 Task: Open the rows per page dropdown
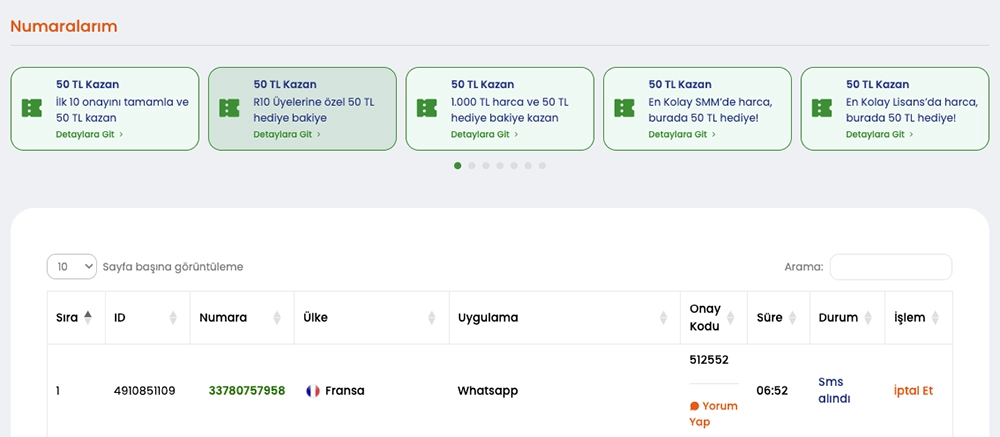[72, 267]
